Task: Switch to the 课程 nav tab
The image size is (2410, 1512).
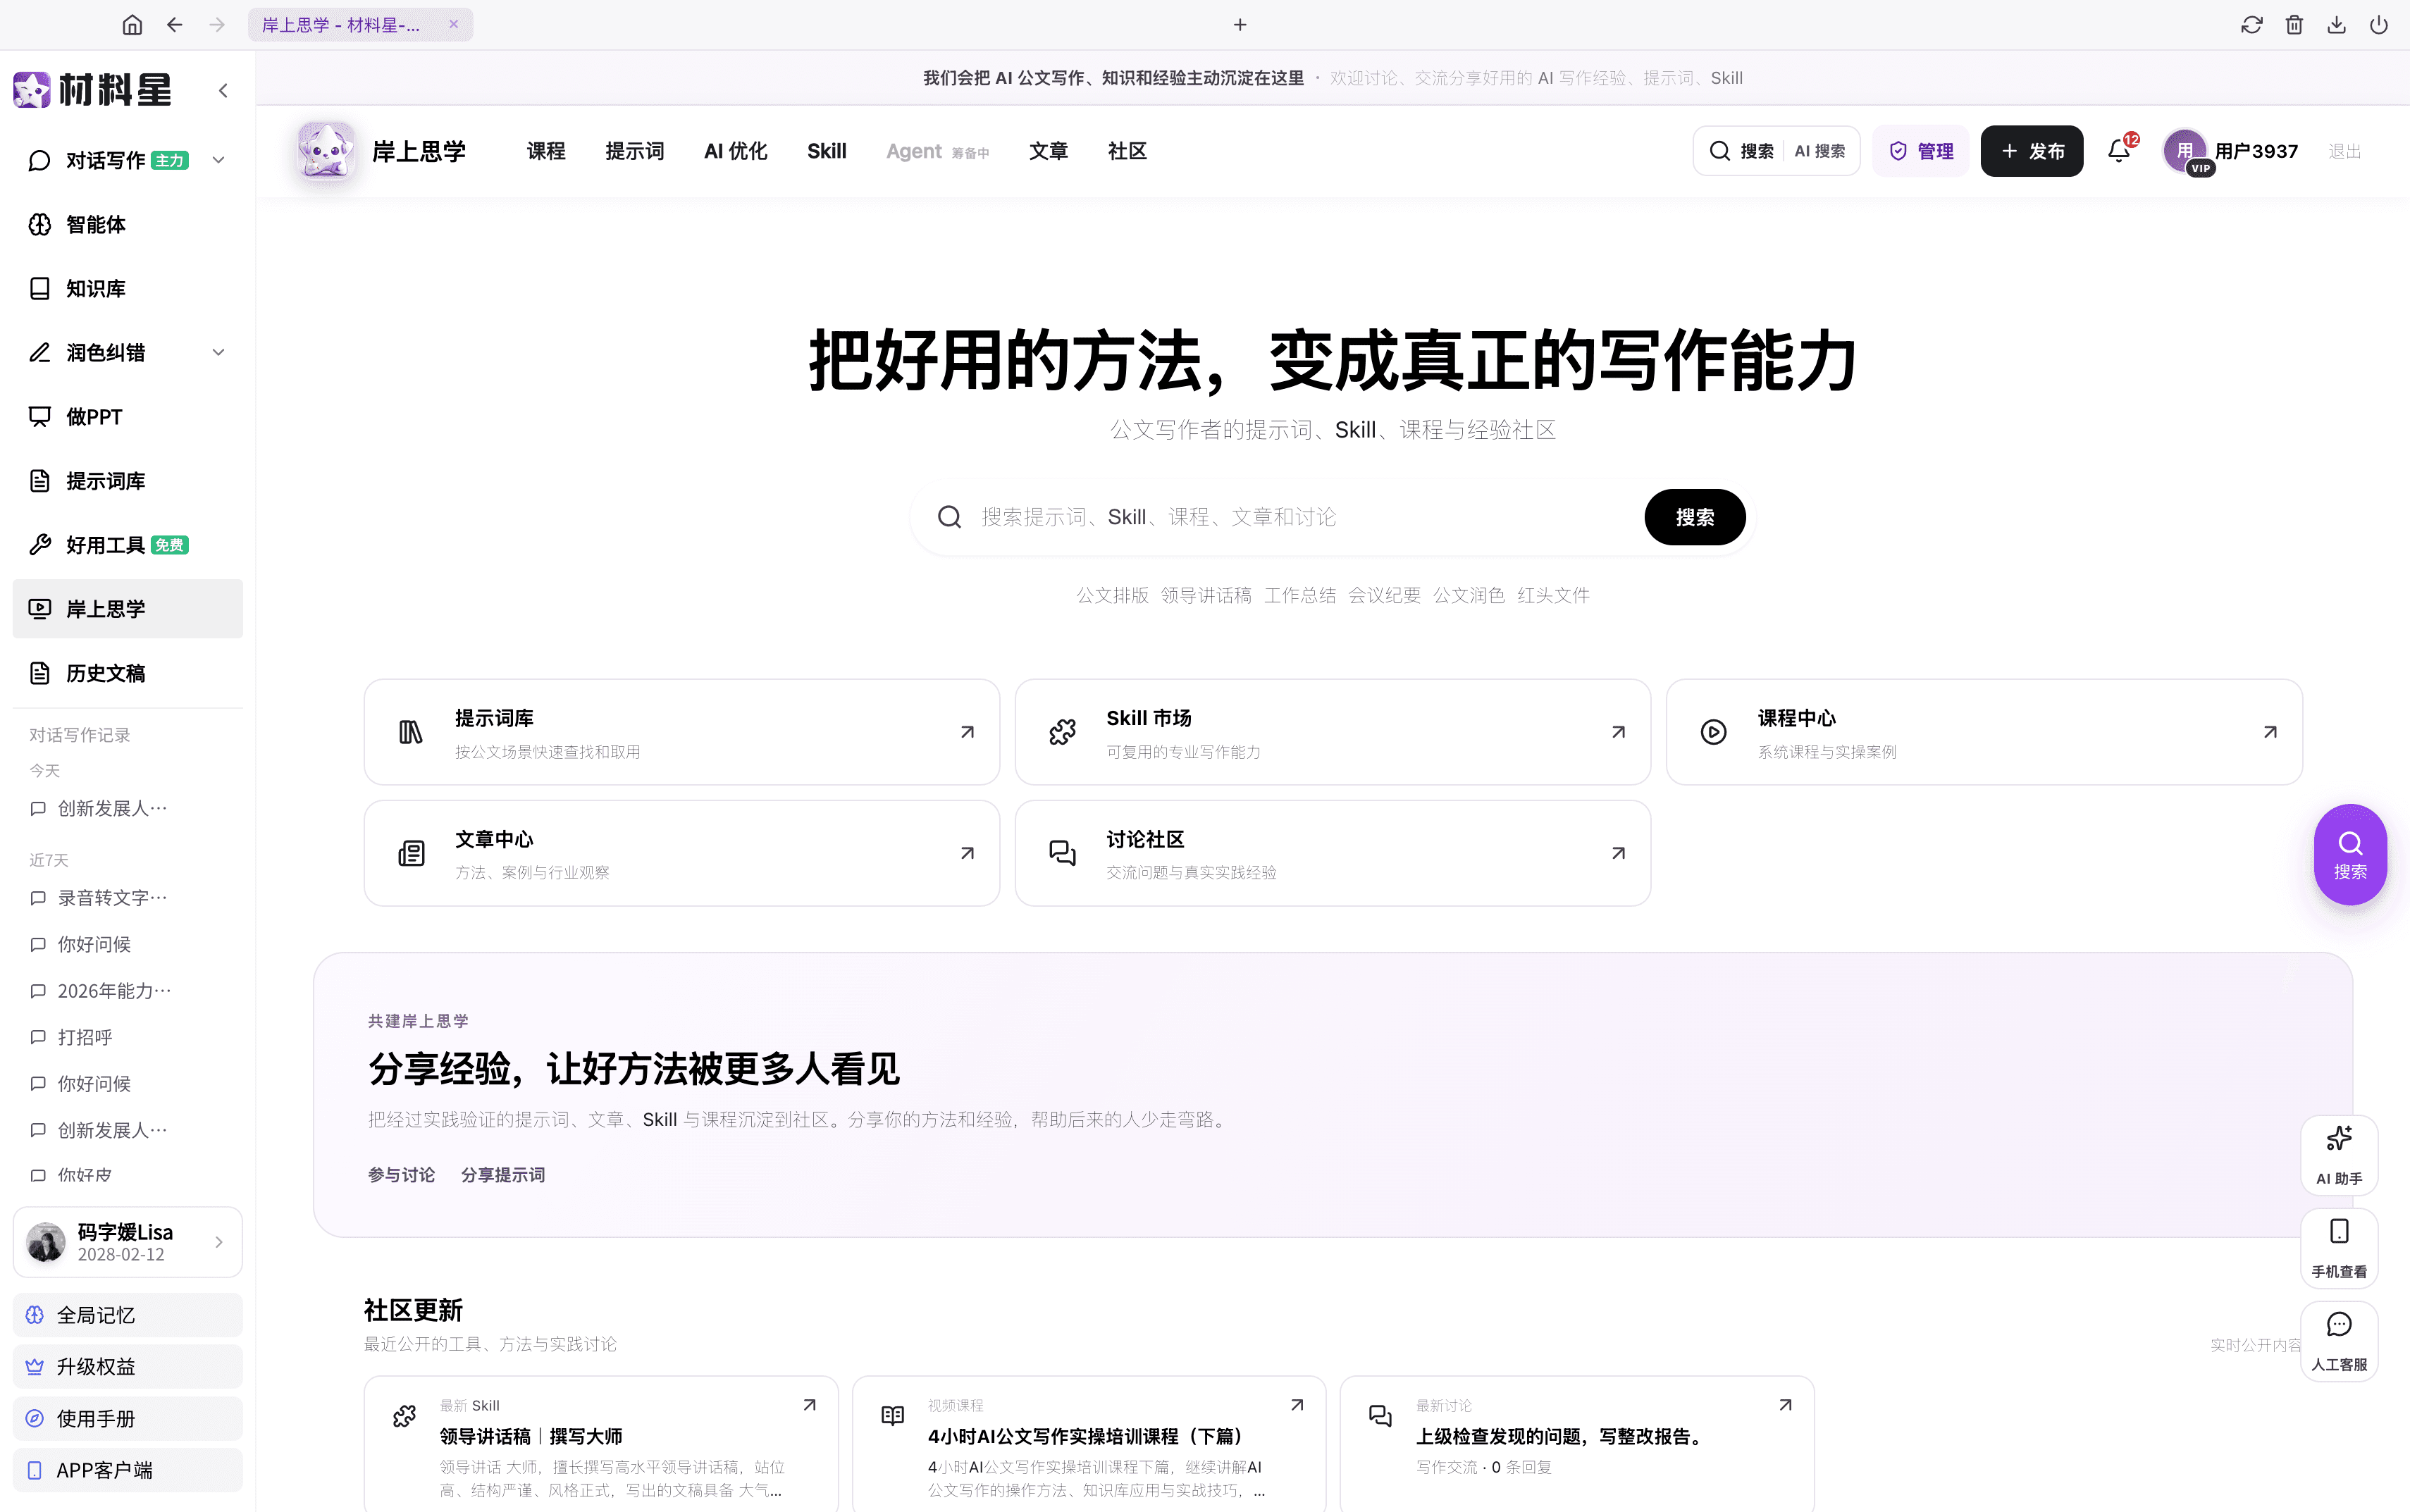Action: 546,151
